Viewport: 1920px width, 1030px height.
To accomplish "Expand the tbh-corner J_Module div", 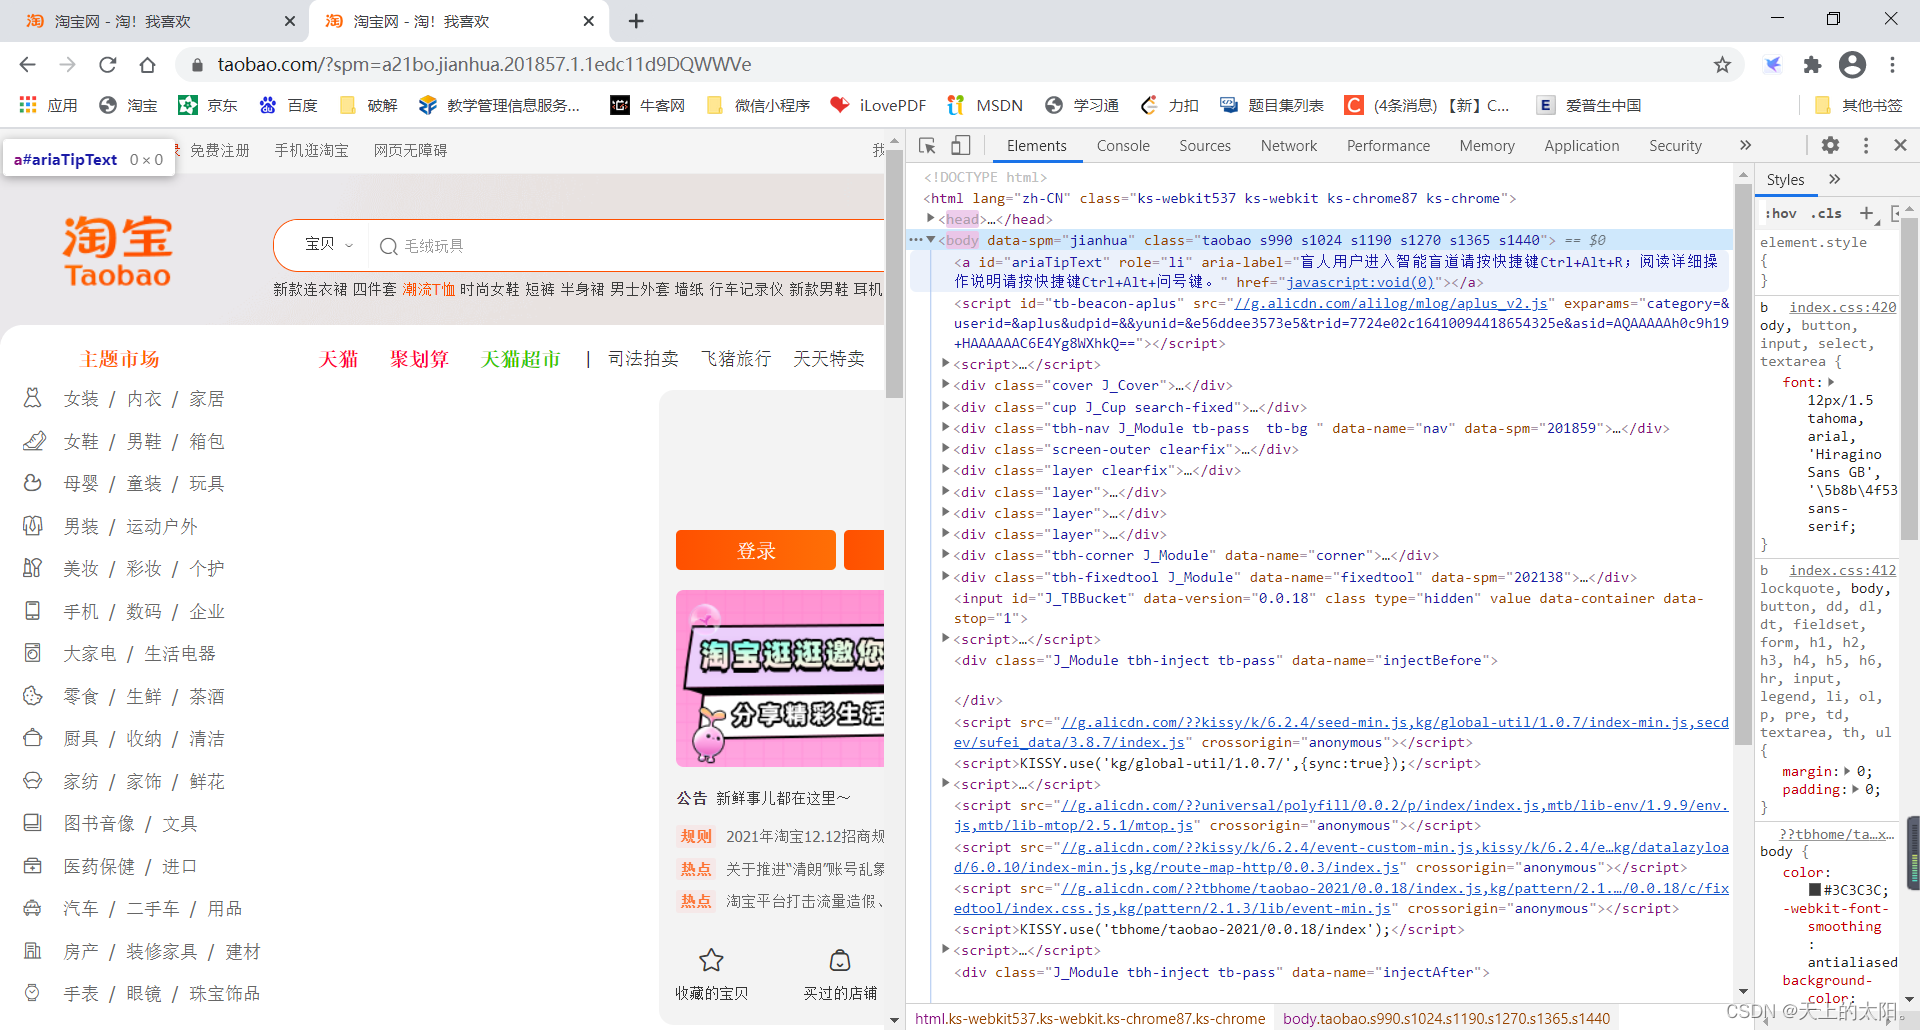I will [945, 554].
